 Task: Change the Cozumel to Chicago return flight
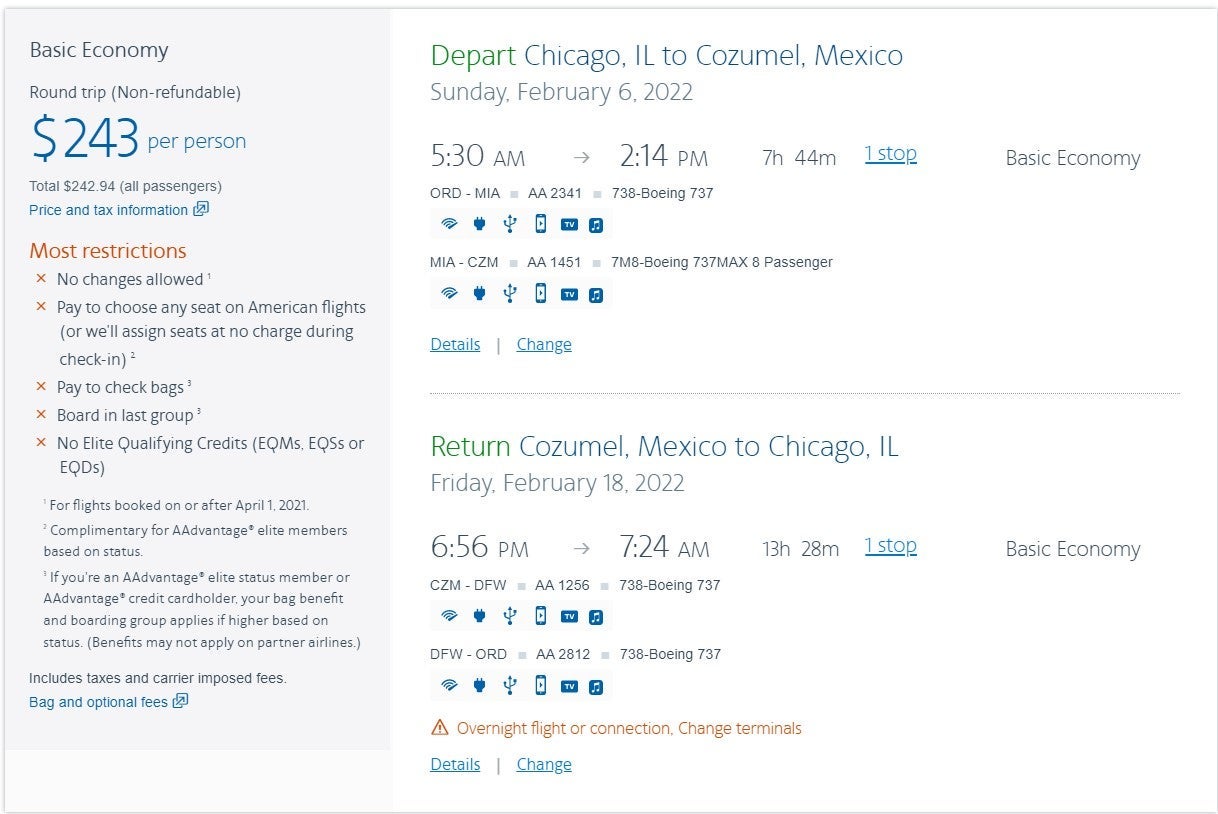[x=544, y=764]
